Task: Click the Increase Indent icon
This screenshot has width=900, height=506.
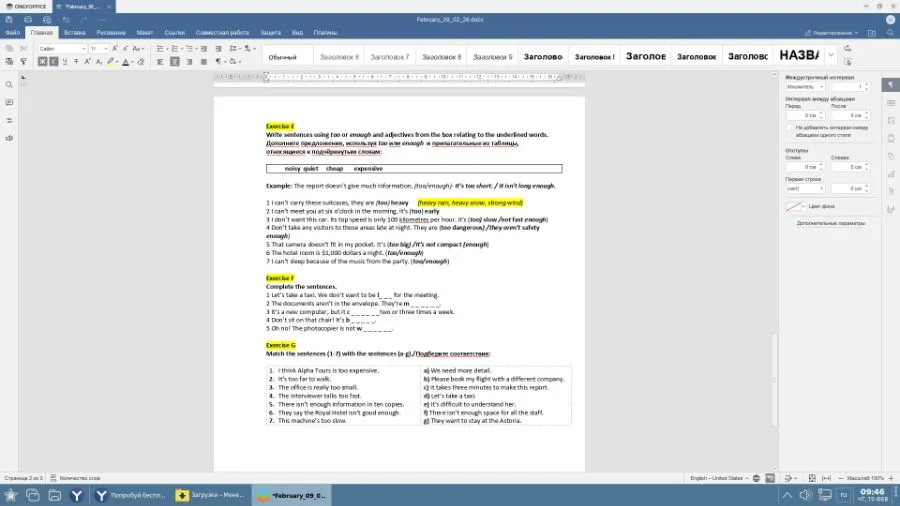Action: pos(218,49)
